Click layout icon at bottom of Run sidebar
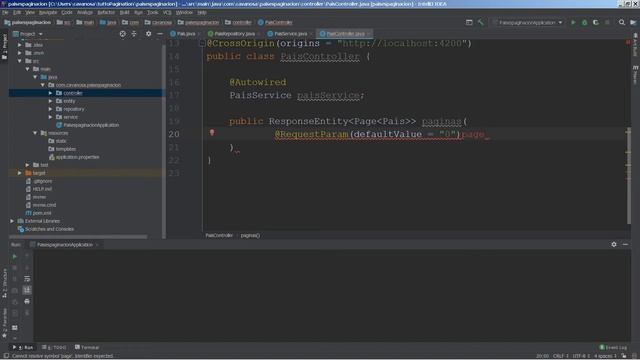Viewport: 640px width, 360px height. pos(15,328)
